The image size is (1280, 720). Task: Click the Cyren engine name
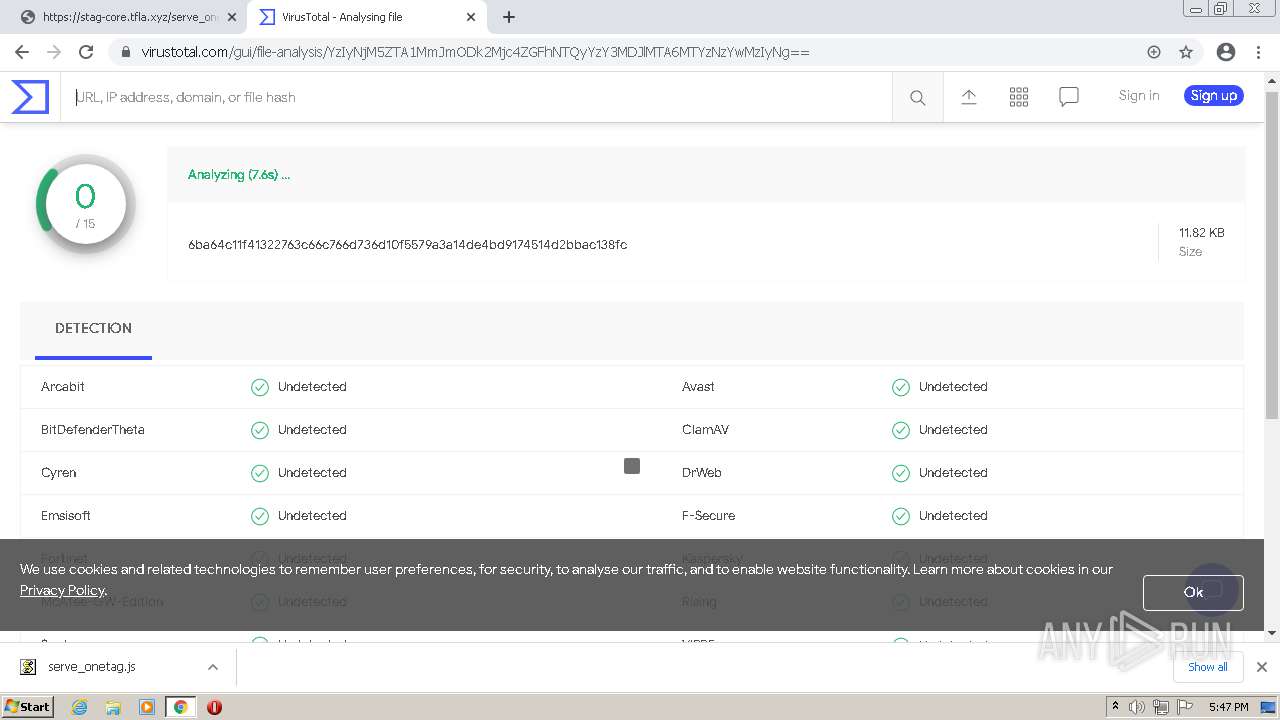(59, 472)
